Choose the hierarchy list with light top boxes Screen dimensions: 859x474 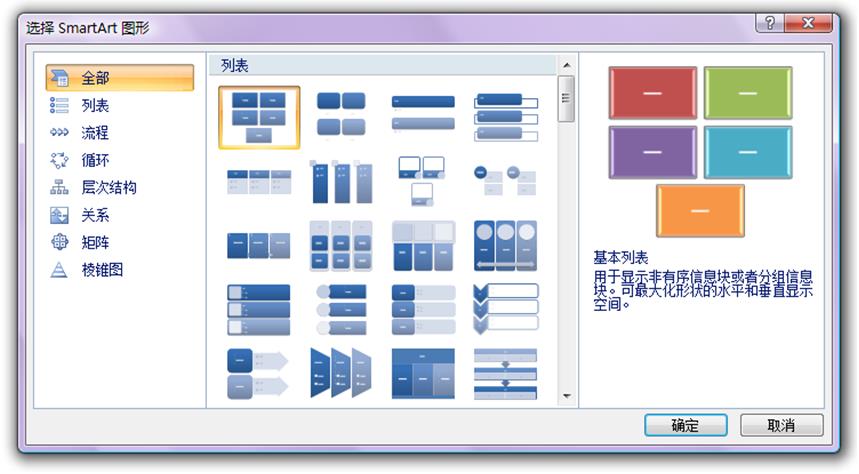[423, 245]
